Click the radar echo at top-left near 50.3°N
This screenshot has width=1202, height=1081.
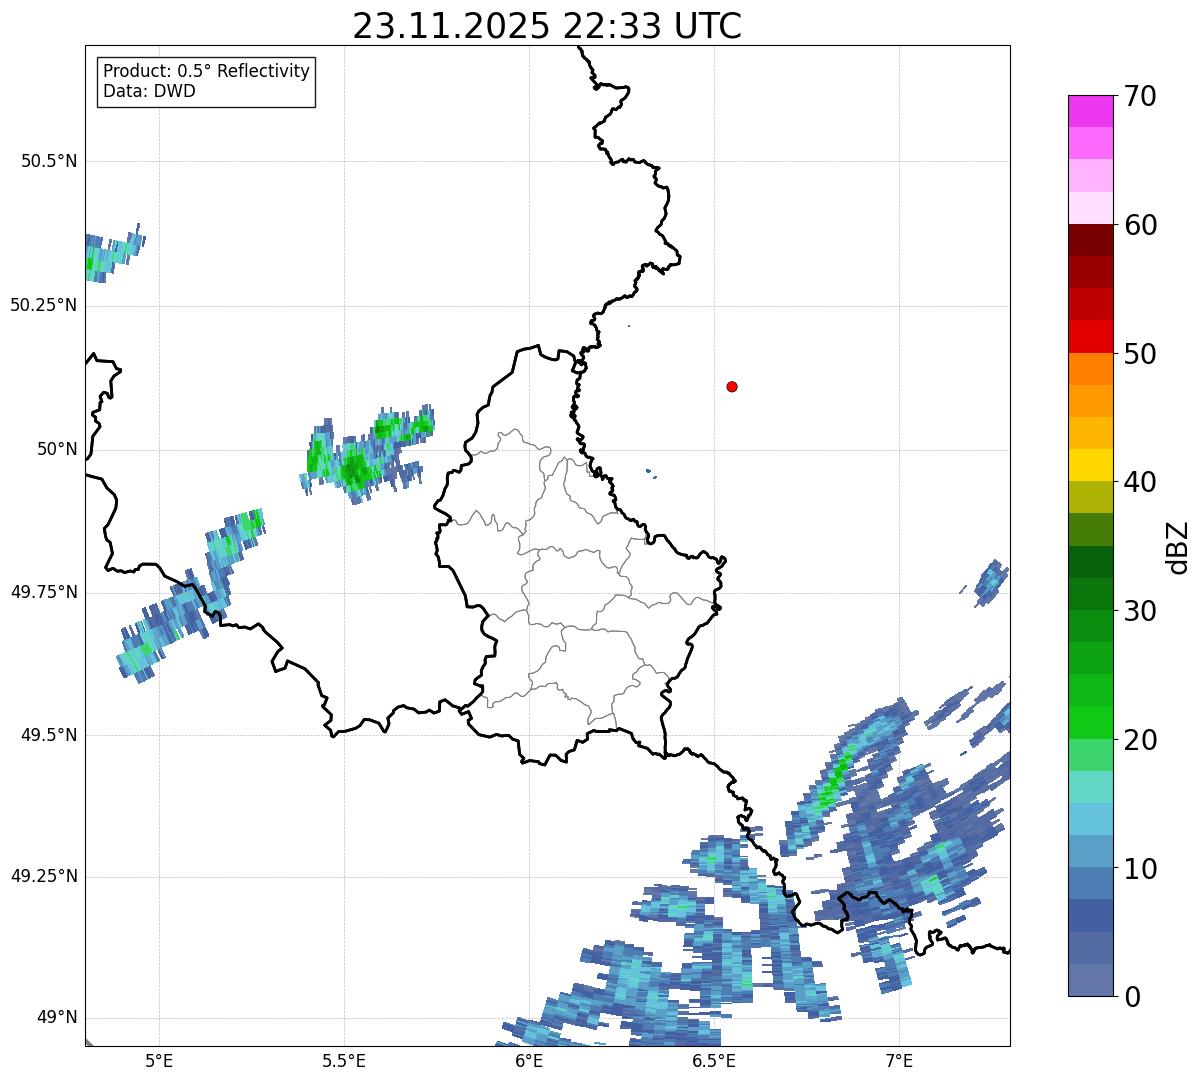click(x=112, y=254)
